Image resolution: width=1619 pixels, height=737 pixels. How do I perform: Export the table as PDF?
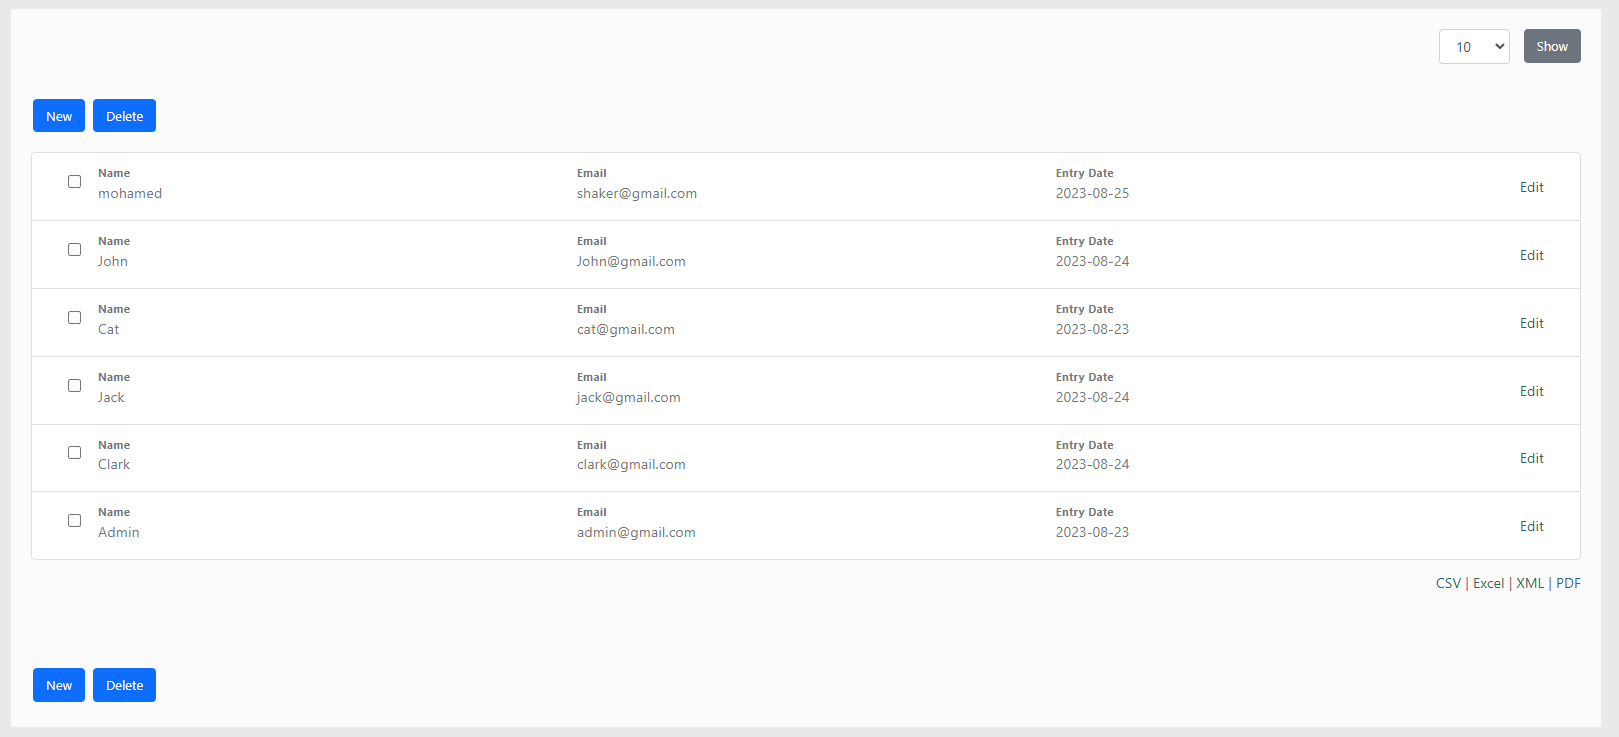click(x=1568, y=583)
